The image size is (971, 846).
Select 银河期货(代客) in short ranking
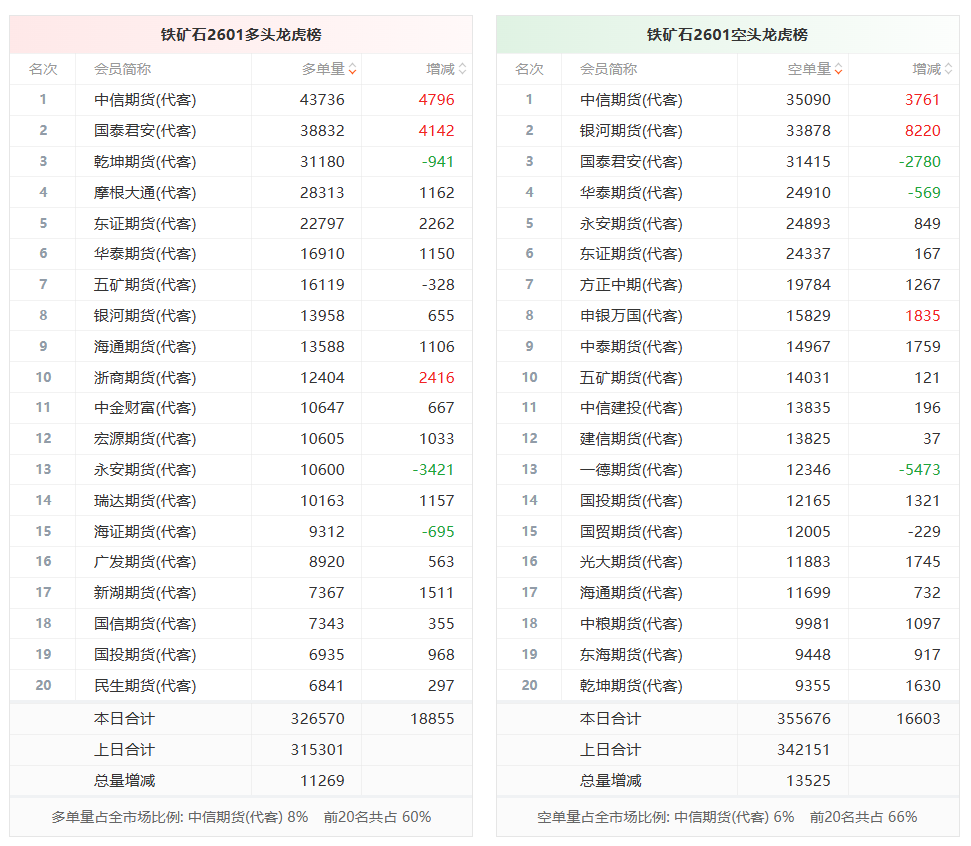631,131
